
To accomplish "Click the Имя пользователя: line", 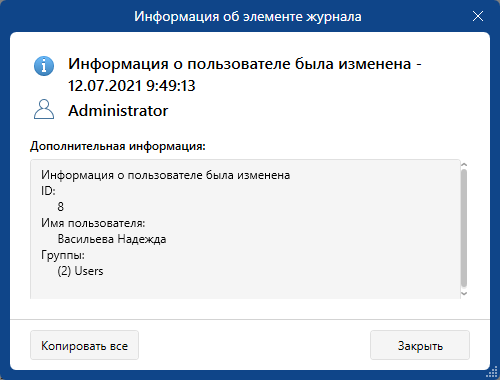I will 93,223.
